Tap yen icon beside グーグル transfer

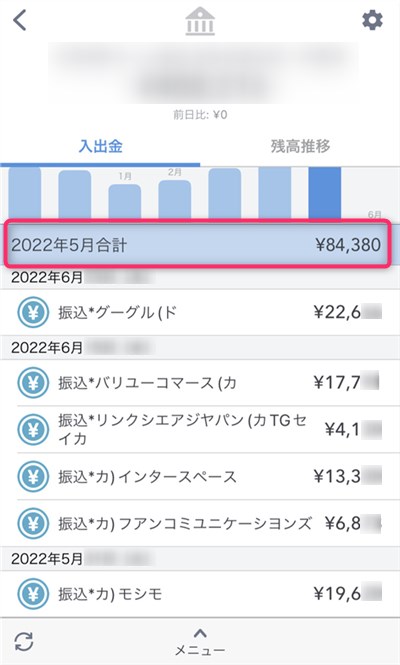[x=33, y=313]
